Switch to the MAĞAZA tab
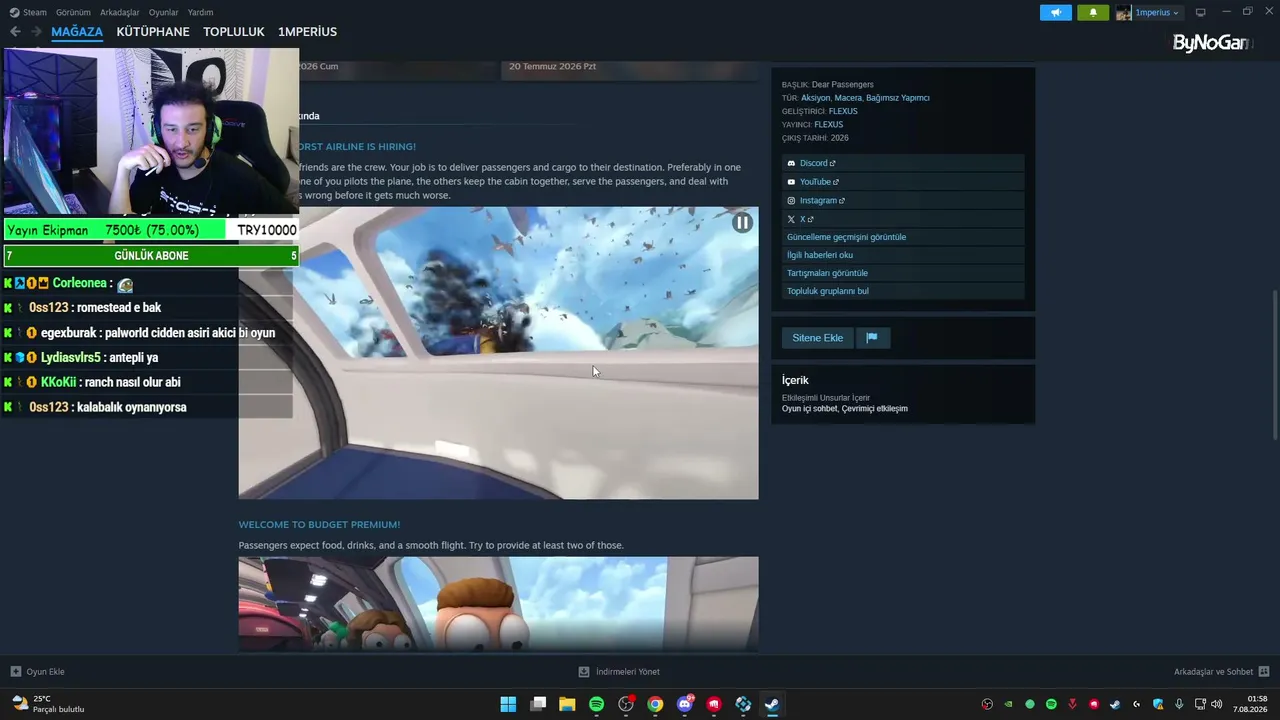1280x720 pixels. tap(77, 32)
